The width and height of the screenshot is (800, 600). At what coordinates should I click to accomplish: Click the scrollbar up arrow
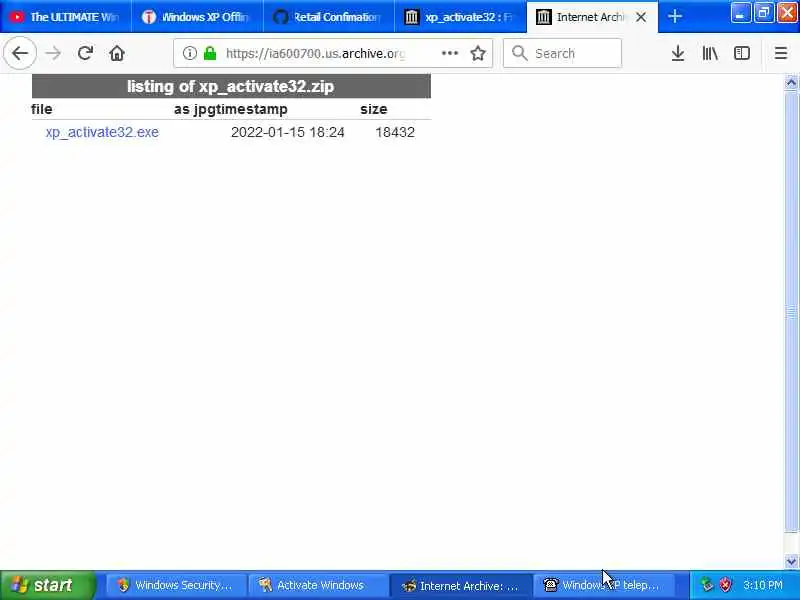point(791,82)
